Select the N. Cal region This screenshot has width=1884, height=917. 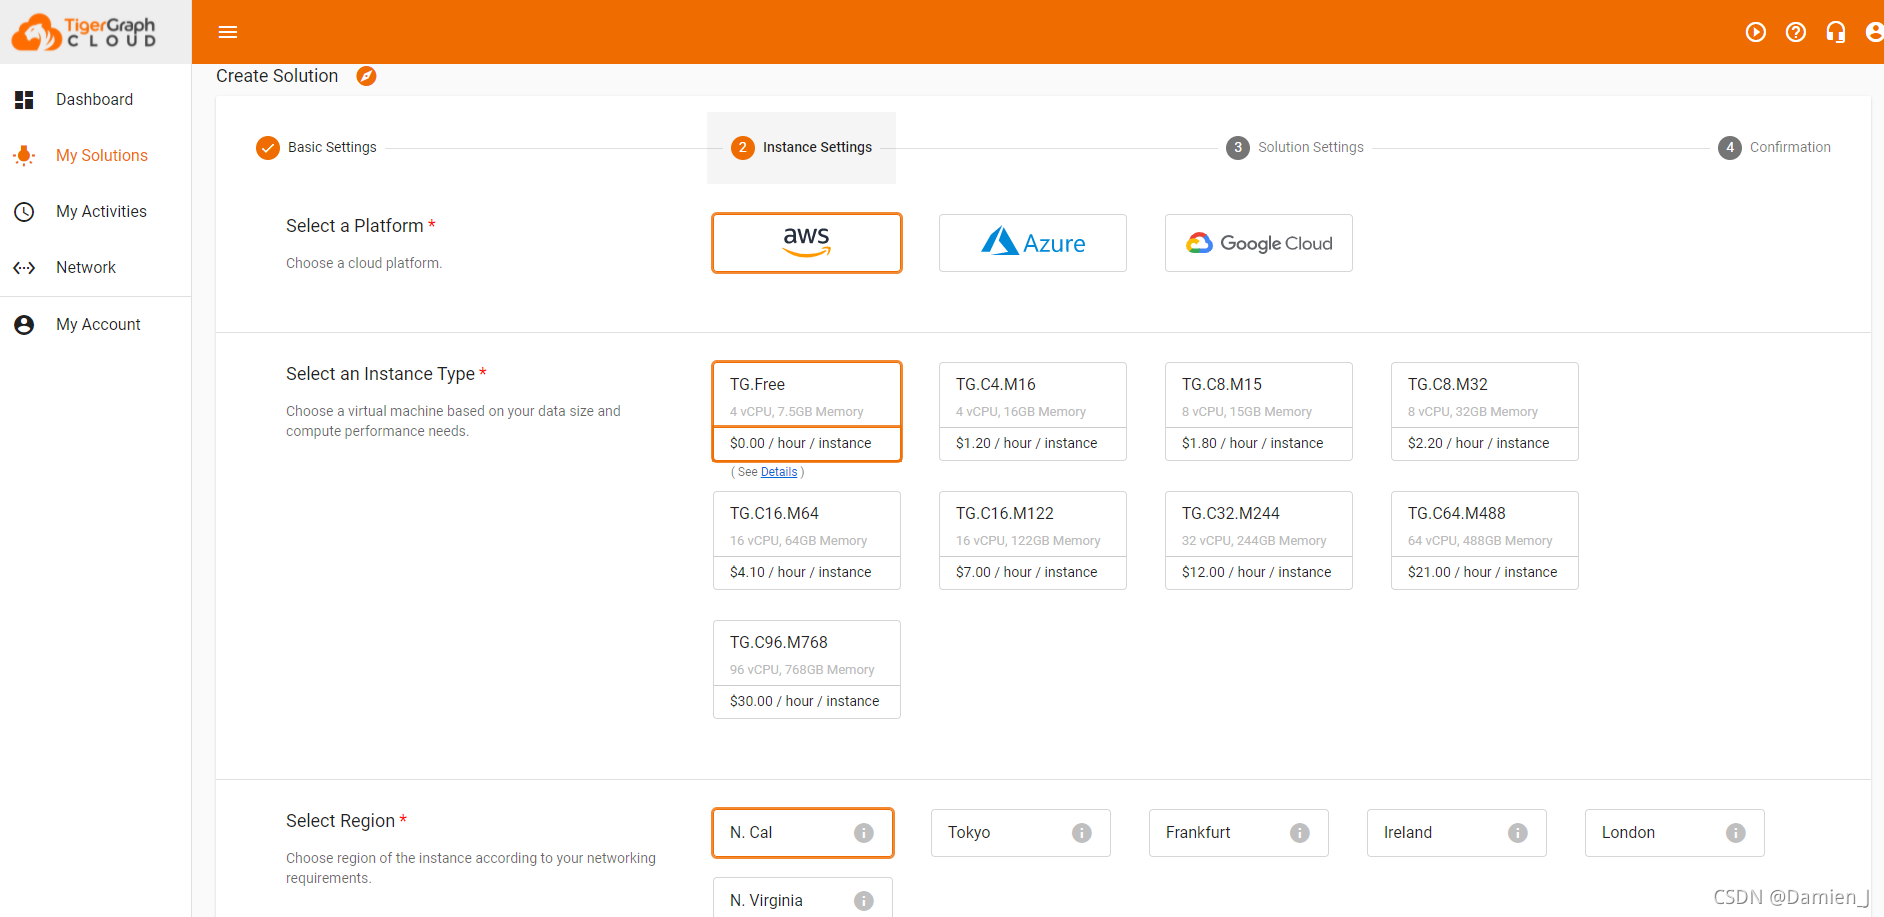click(x=803, y=833)
